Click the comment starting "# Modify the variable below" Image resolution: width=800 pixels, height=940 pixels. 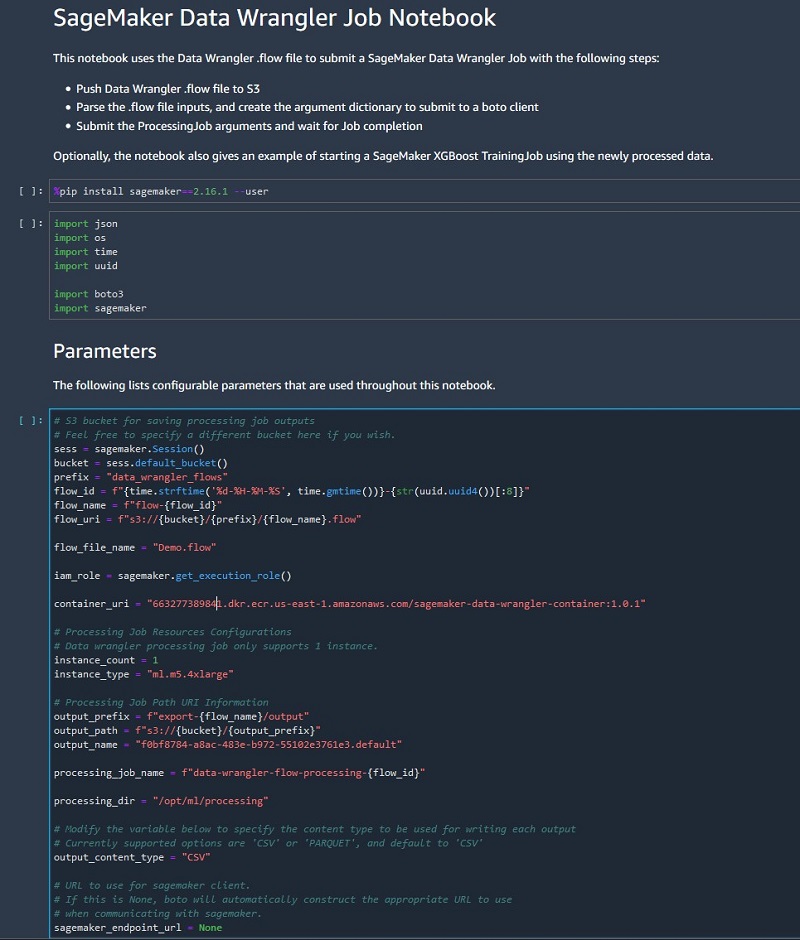pos(315,829)
